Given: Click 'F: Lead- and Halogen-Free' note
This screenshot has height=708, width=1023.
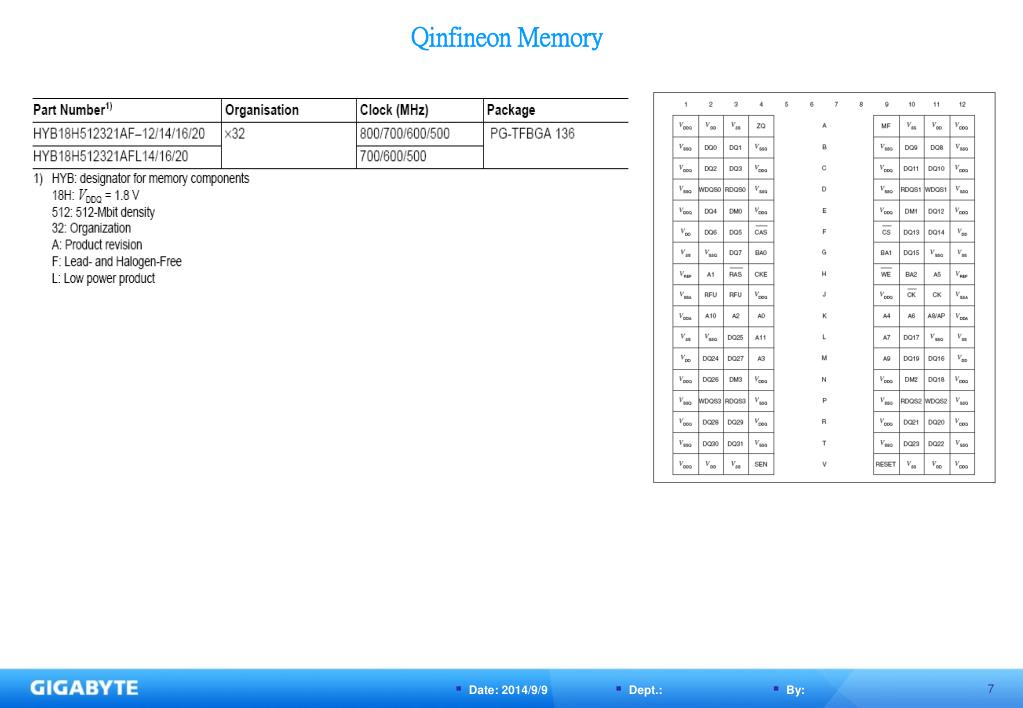Looking at the screenshot, I should 117,262.
